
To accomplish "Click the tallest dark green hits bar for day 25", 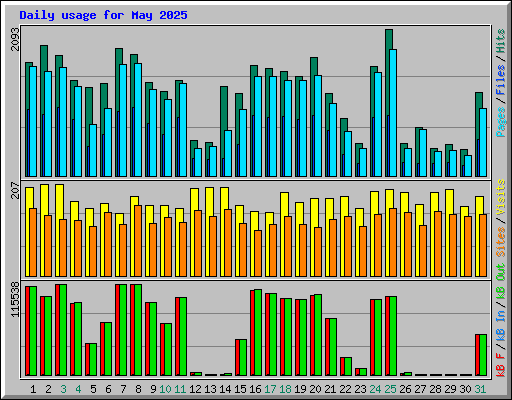I will [389, 39].
